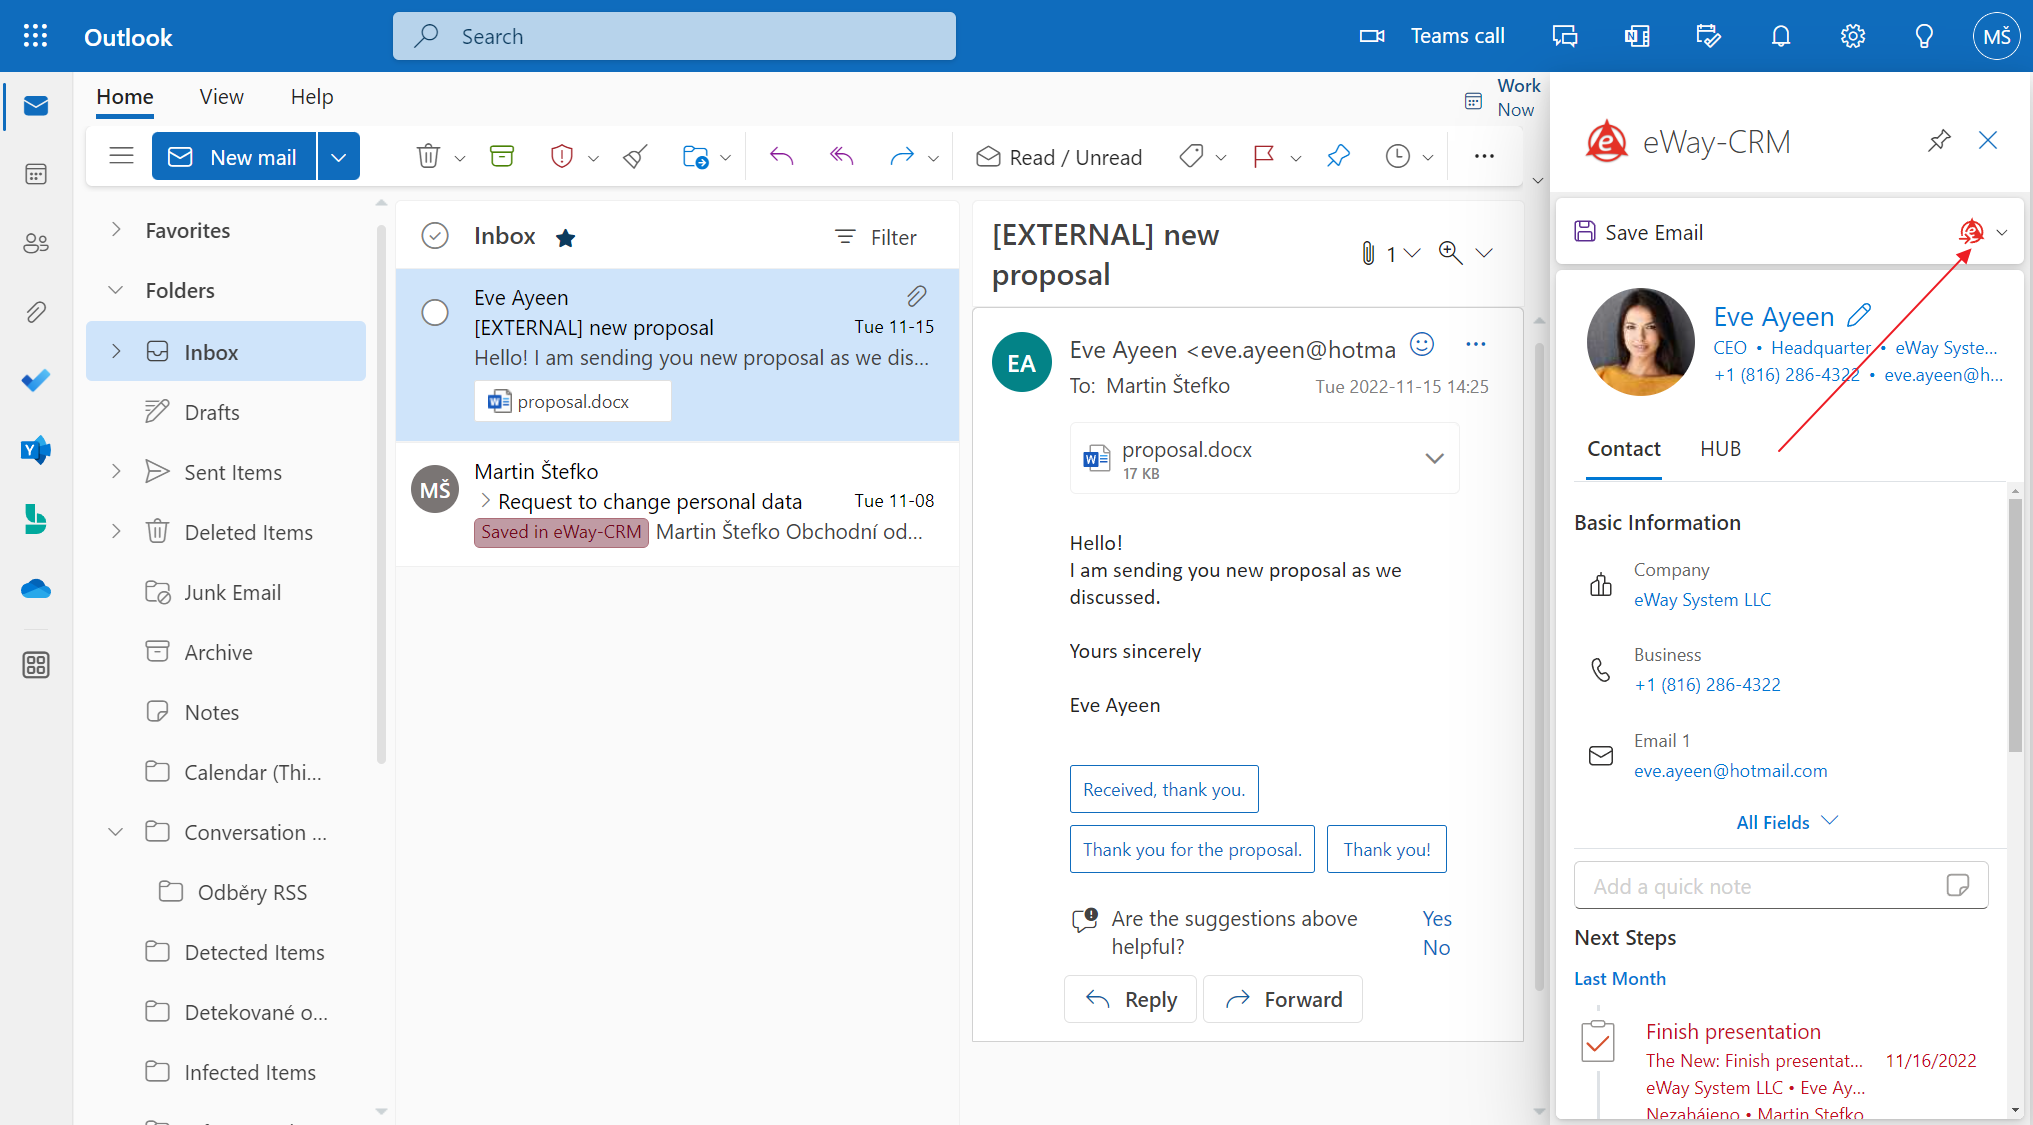Open eWay System LLC company link
Viewport: 2033px width, 1125px height.
point(1702,600)
